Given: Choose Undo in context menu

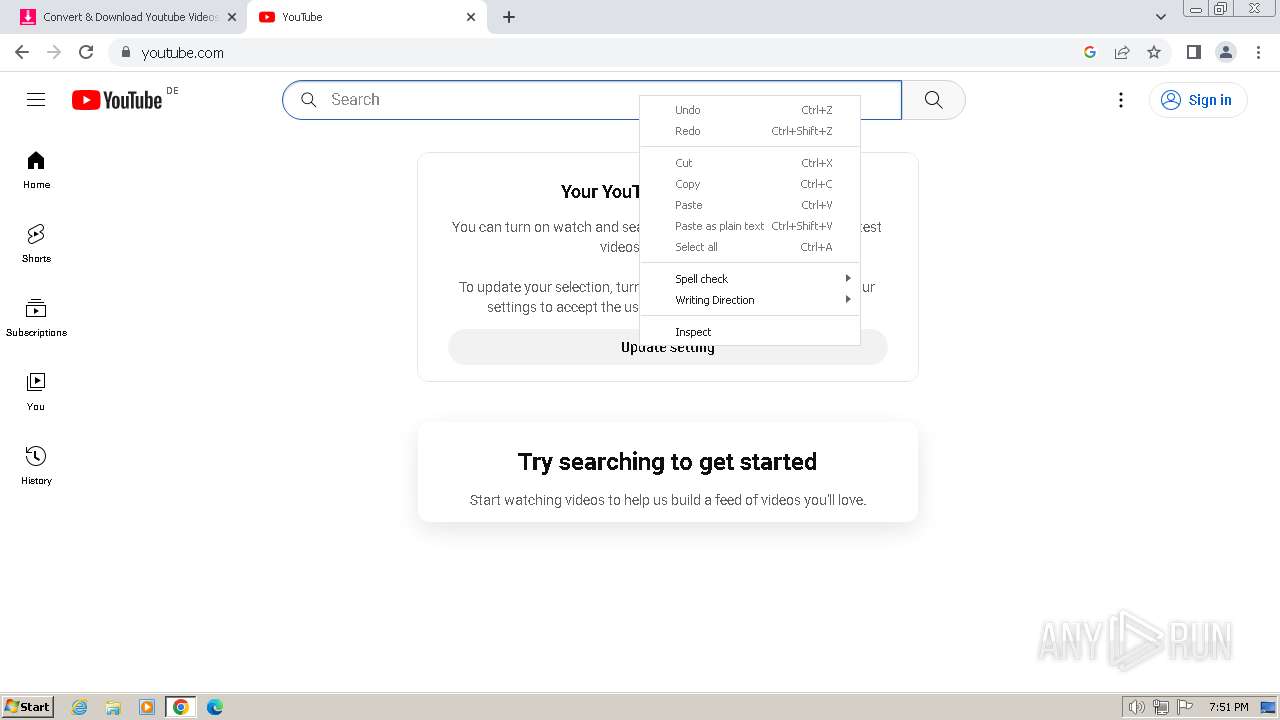Looking at the screenshot, I should [750, 110].
